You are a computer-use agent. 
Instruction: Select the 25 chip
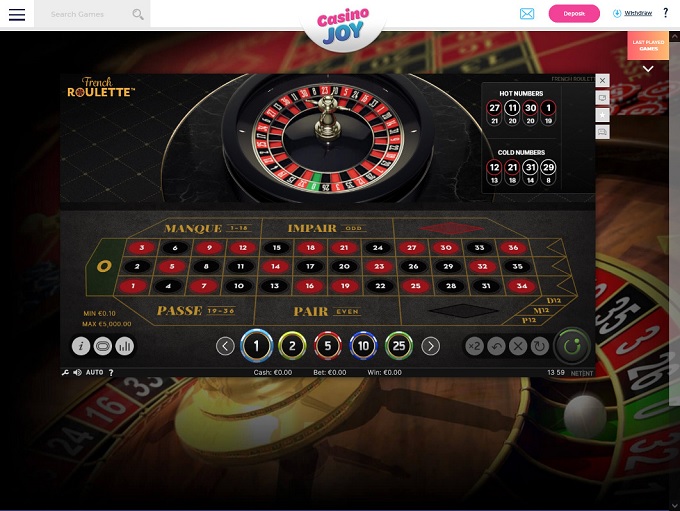399,346
